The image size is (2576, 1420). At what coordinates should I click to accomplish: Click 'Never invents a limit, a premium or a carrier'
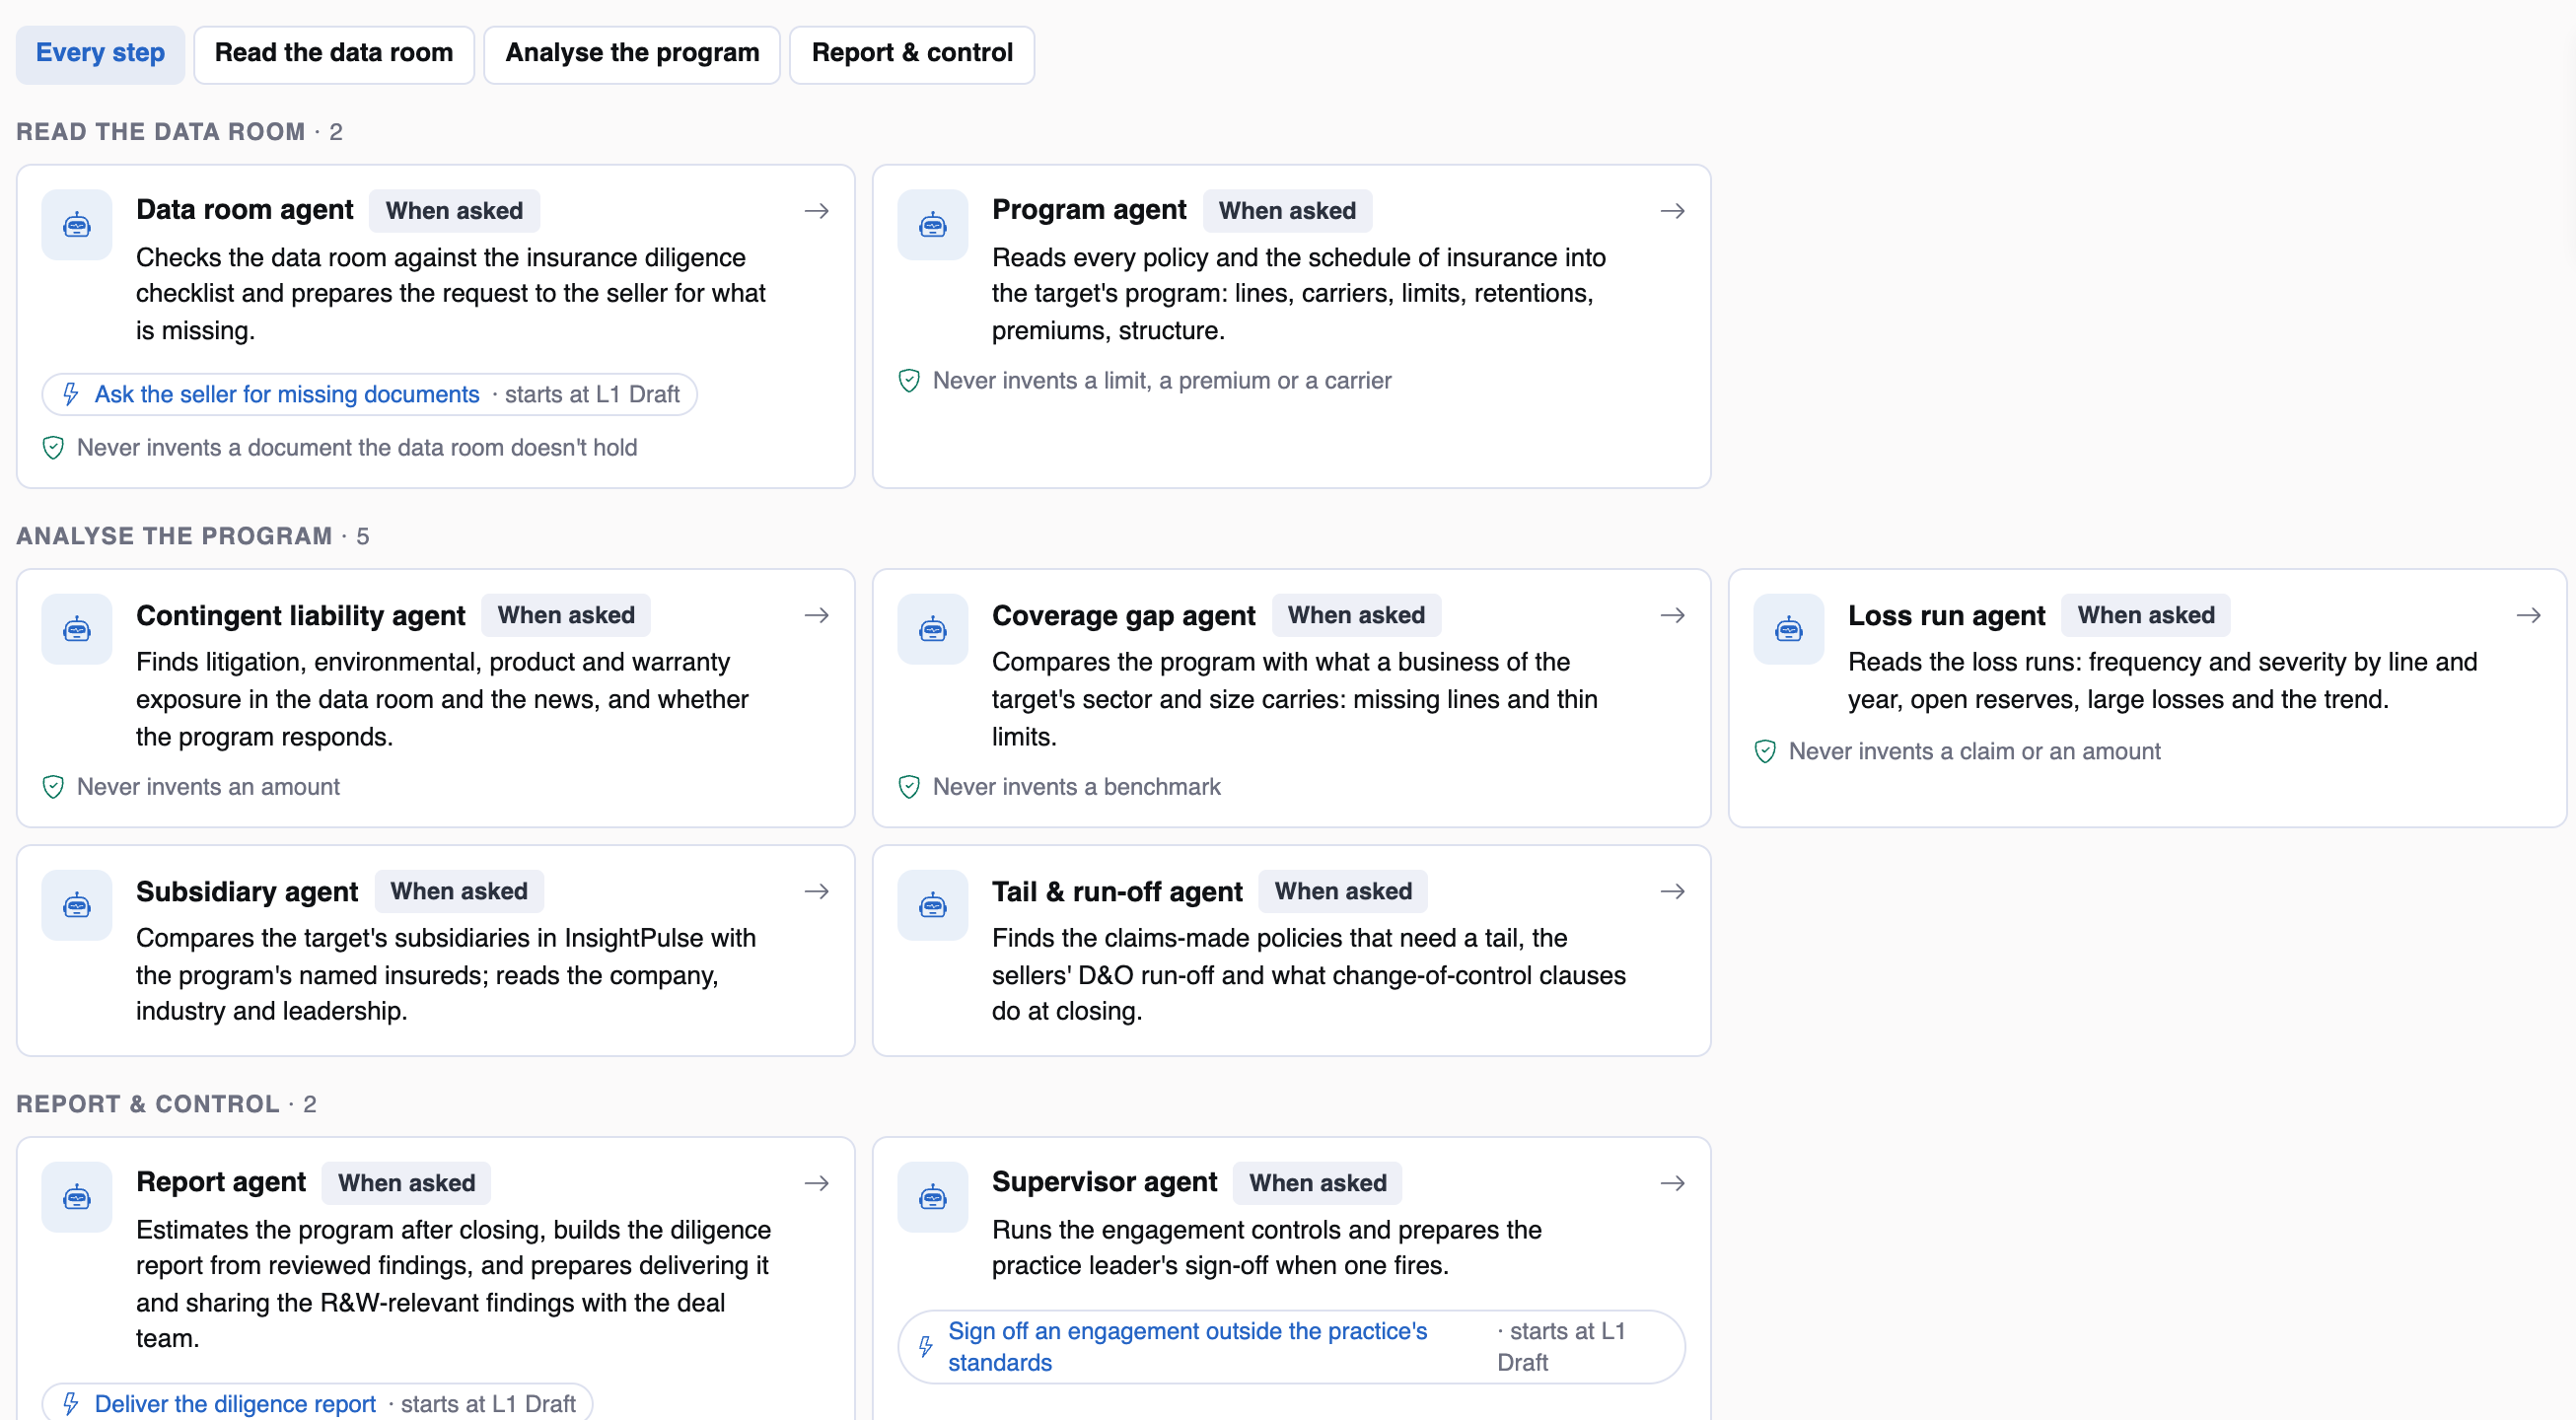pyautogui.click(x=1162, y=381)
